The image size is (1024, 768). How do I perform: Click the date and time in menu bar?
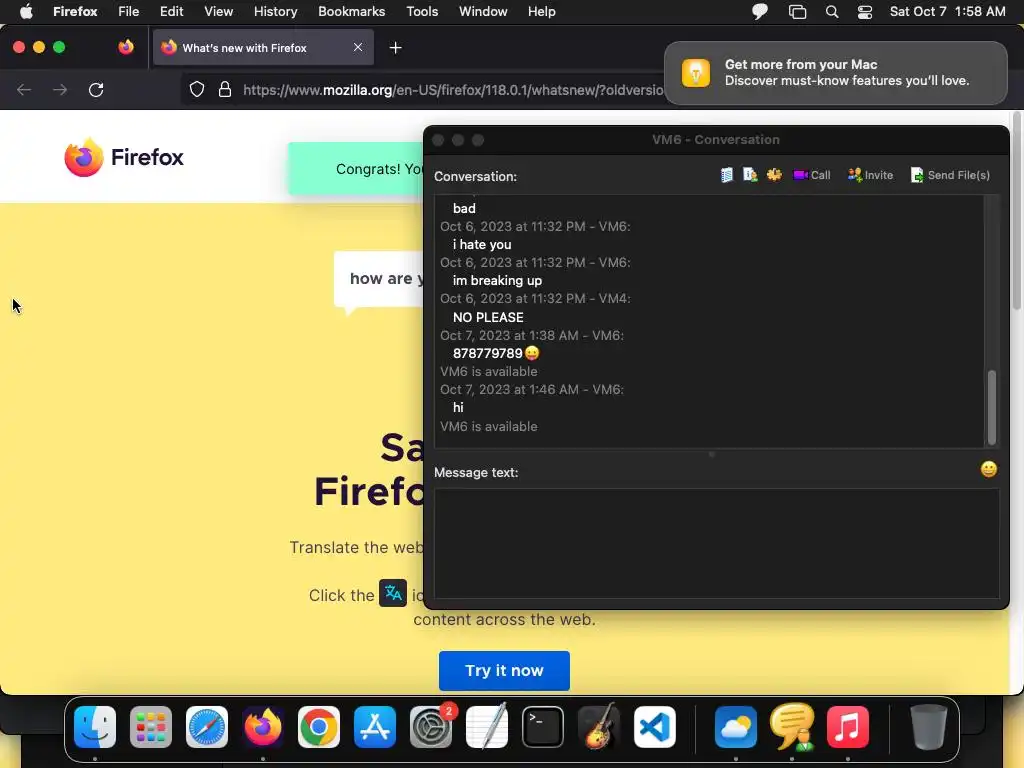tap(948, 12)
